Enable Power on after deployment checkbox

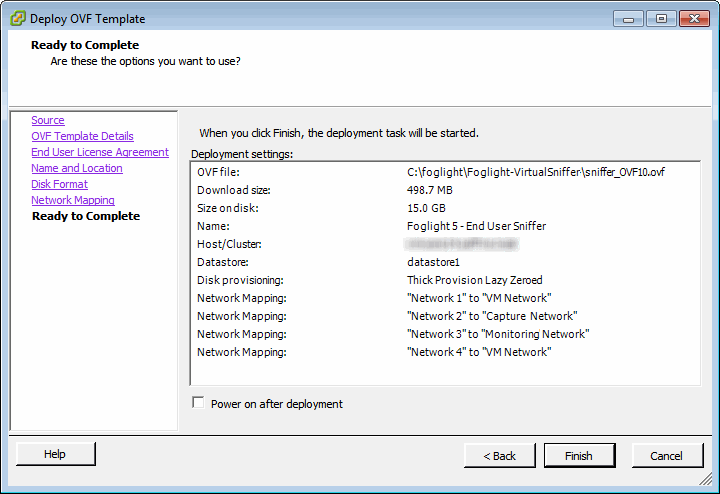[x=198, y=403]
